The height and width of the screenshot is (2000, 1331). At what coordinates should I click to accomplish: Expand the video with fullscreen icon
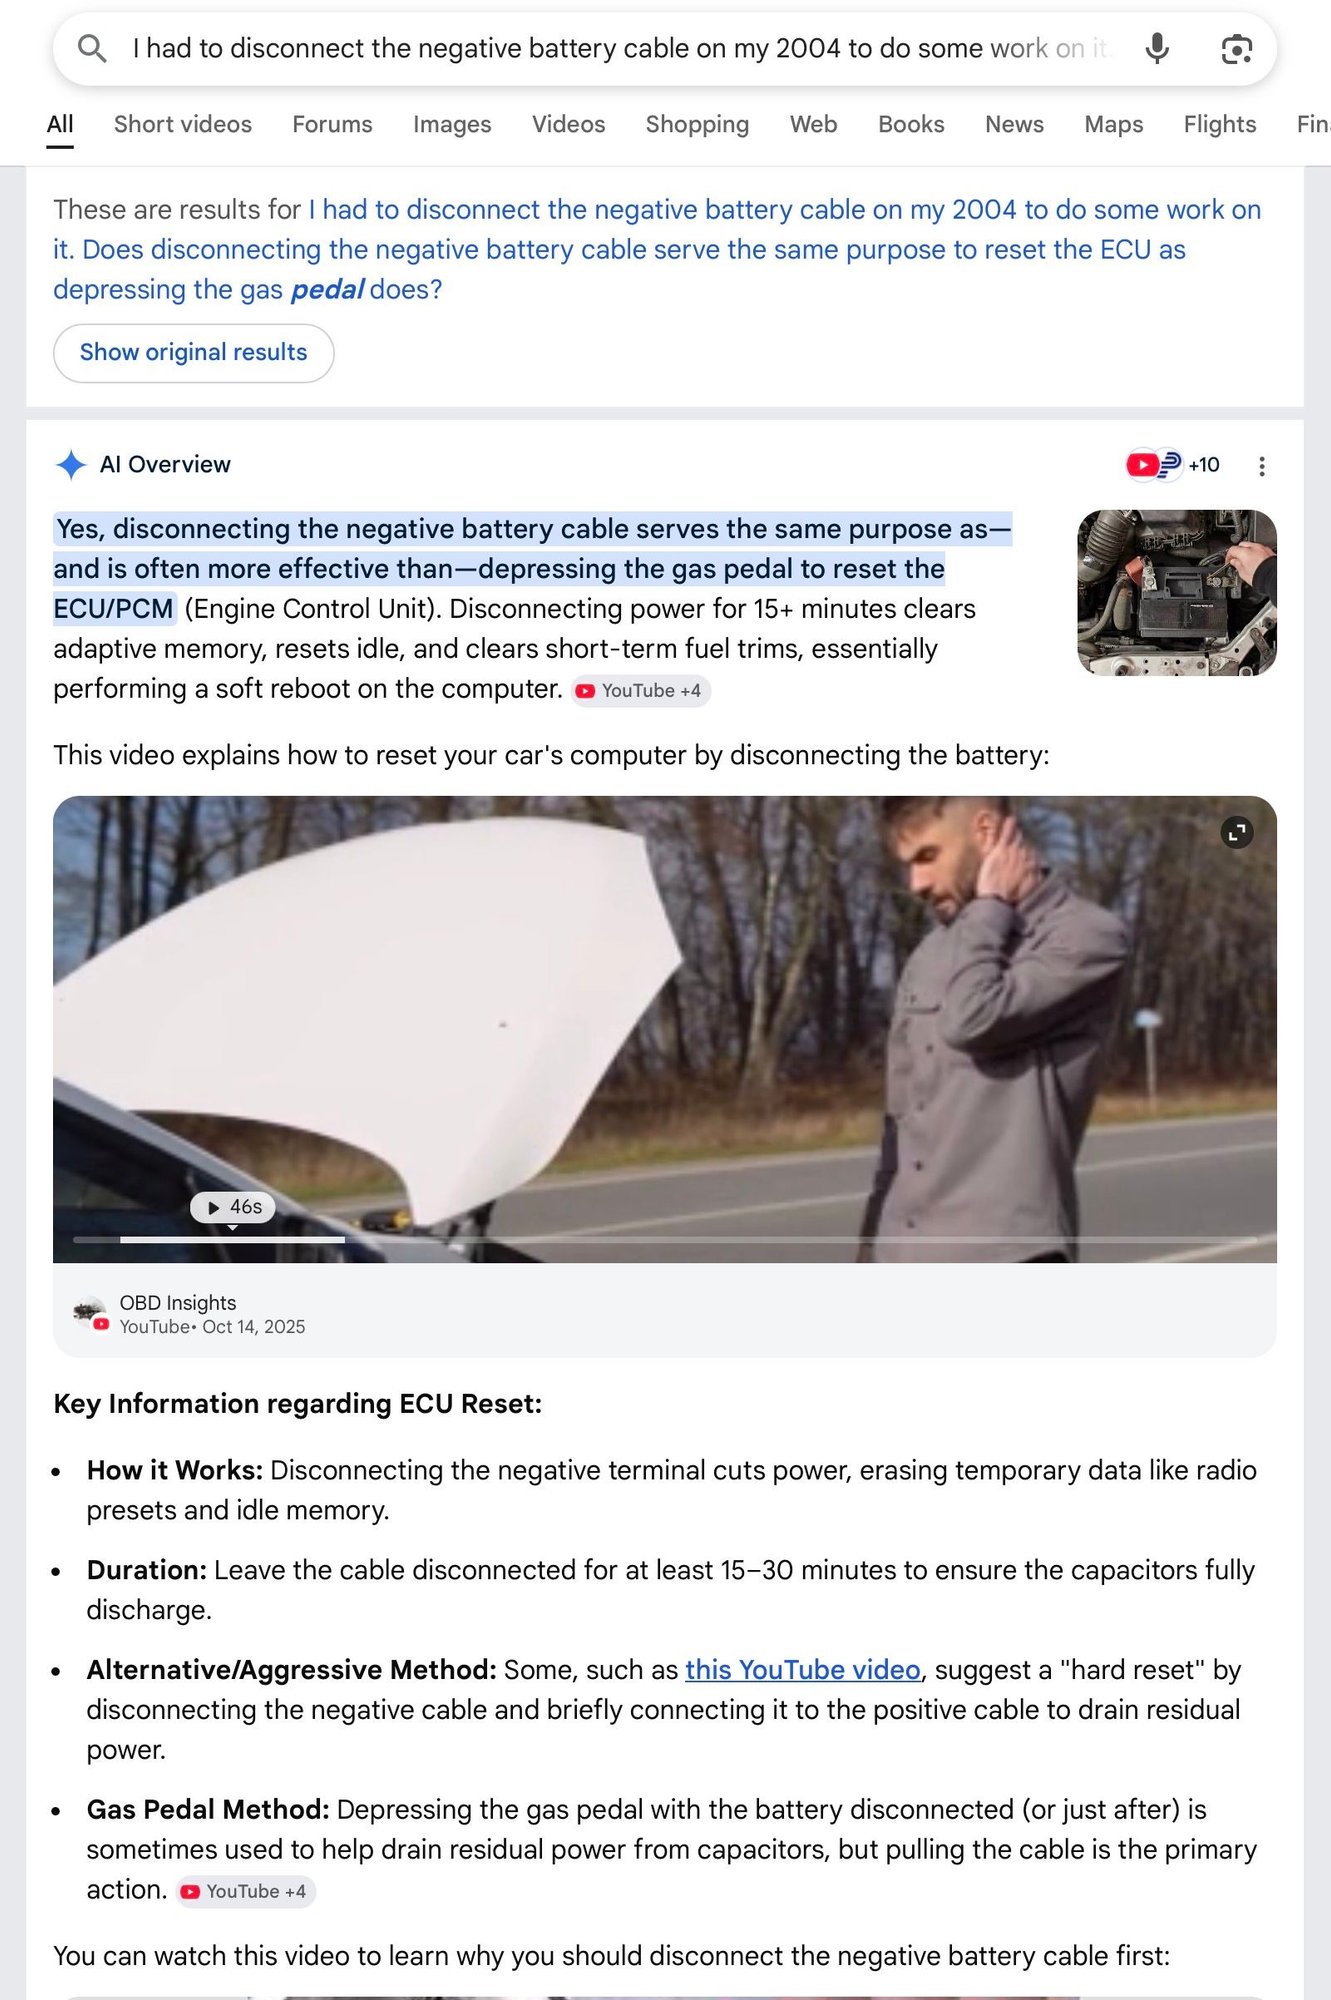[1237, 832]
